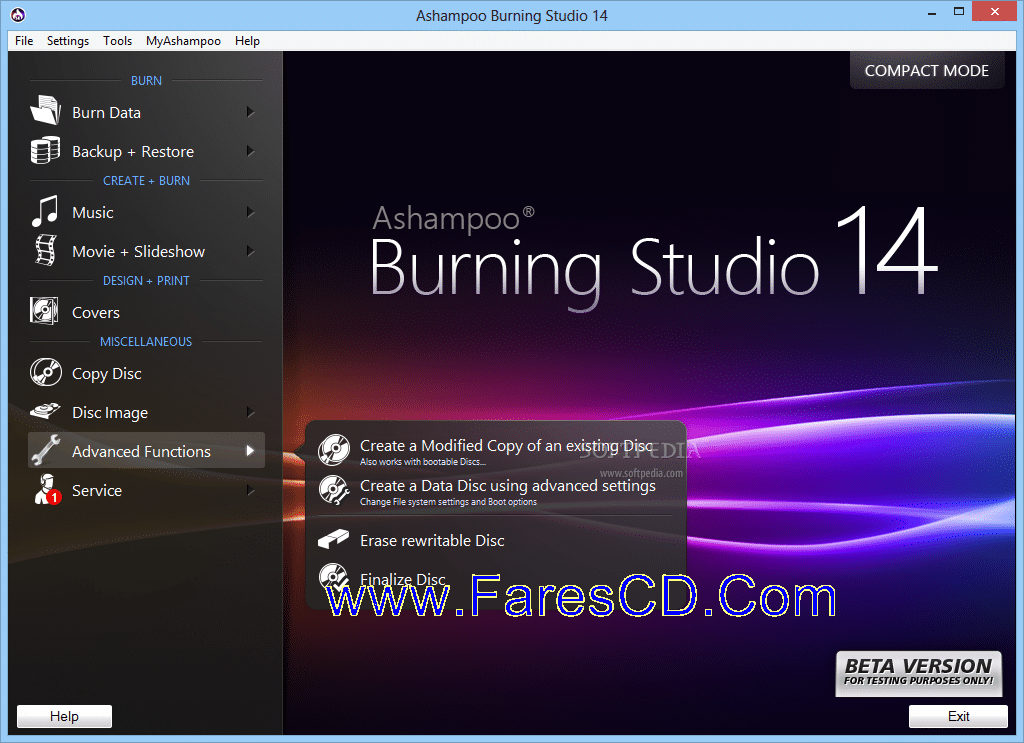Click the Copy Disc icon
Image resolution: width=1024 pixels, height=743 pixels.
[x=46, y=372]
